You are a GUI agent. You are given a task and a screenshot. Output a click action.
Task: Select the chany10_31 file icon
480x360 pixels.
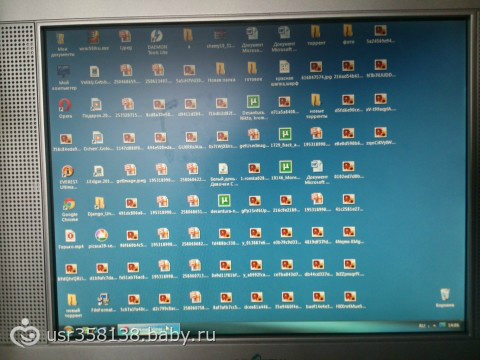pyautogui.click(x=221, y=39)
